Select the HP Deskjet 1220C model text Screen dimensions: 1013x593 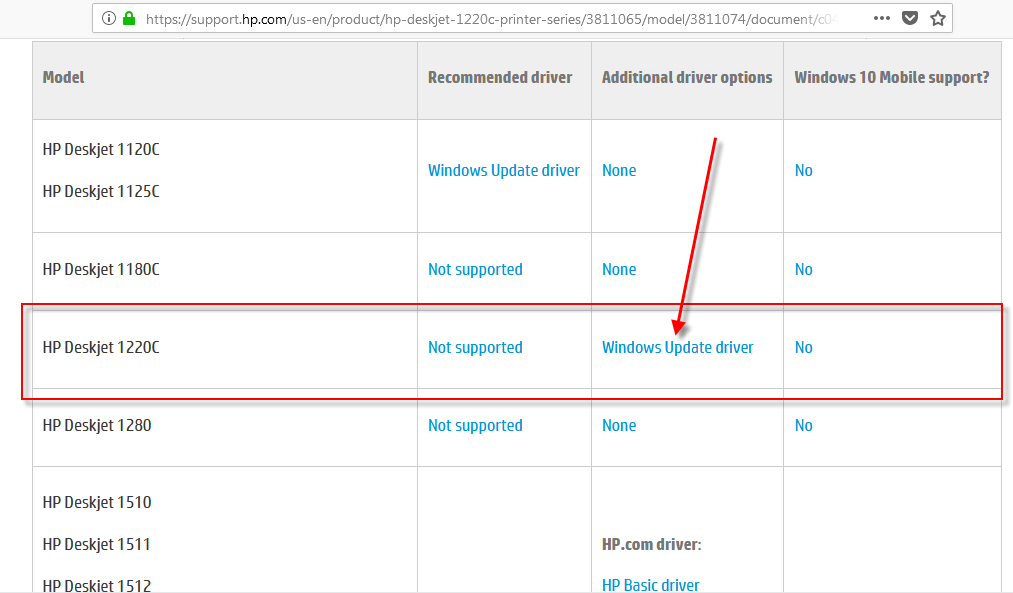(x=101, y=348)
